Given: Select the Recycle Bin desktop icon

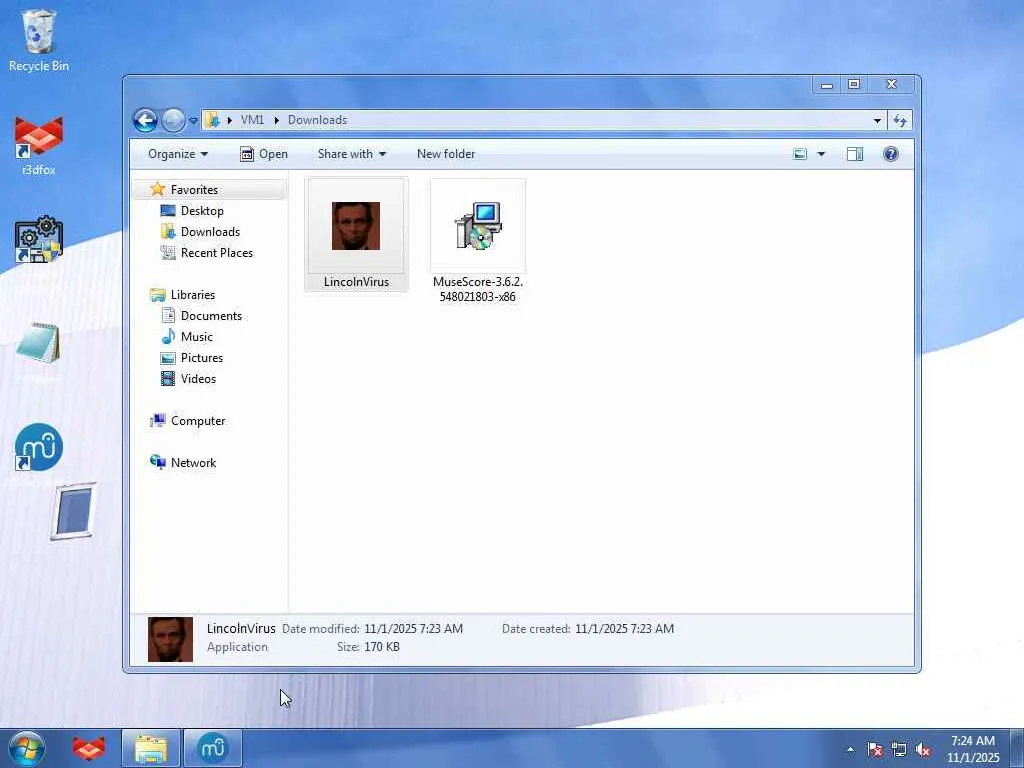Looking at the screenshot, I should (x=39, y=40).
